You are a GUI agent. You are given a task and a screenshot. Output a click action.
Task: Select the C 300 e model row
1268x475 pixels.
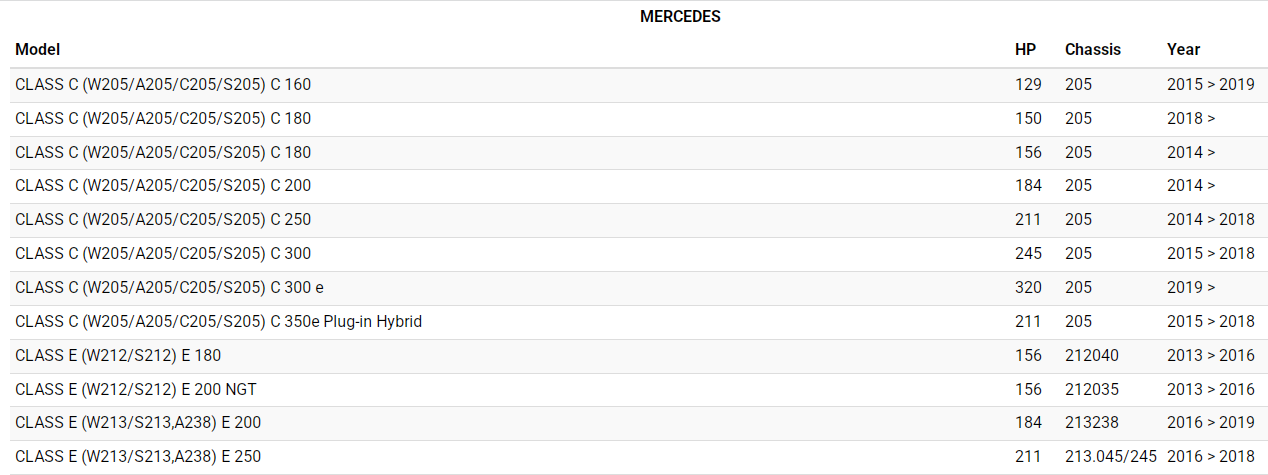(169, 288)
